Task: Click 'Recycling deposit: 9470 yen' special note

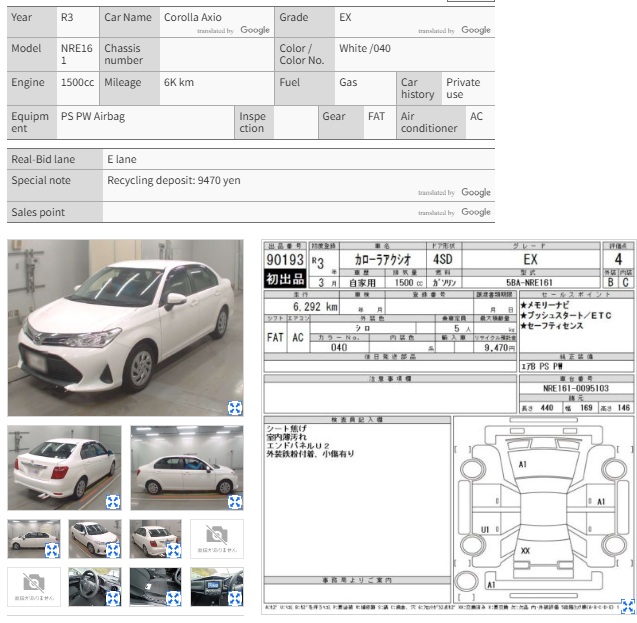Action: point(174,180)
